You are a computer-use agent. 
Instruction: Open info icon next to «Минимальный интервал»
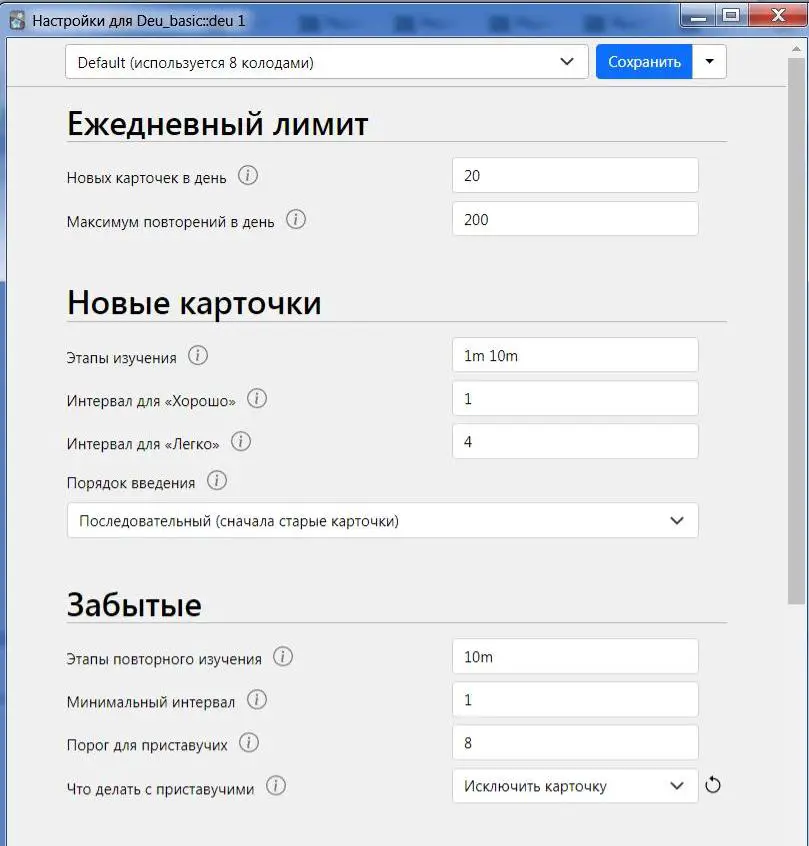[x=257, y=700]
